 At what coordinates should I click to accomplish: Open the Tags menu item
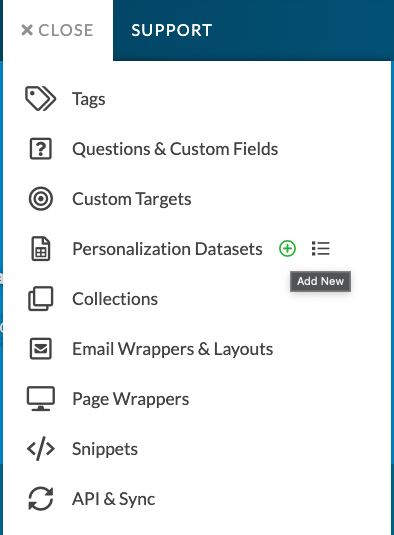pos(89,99)
